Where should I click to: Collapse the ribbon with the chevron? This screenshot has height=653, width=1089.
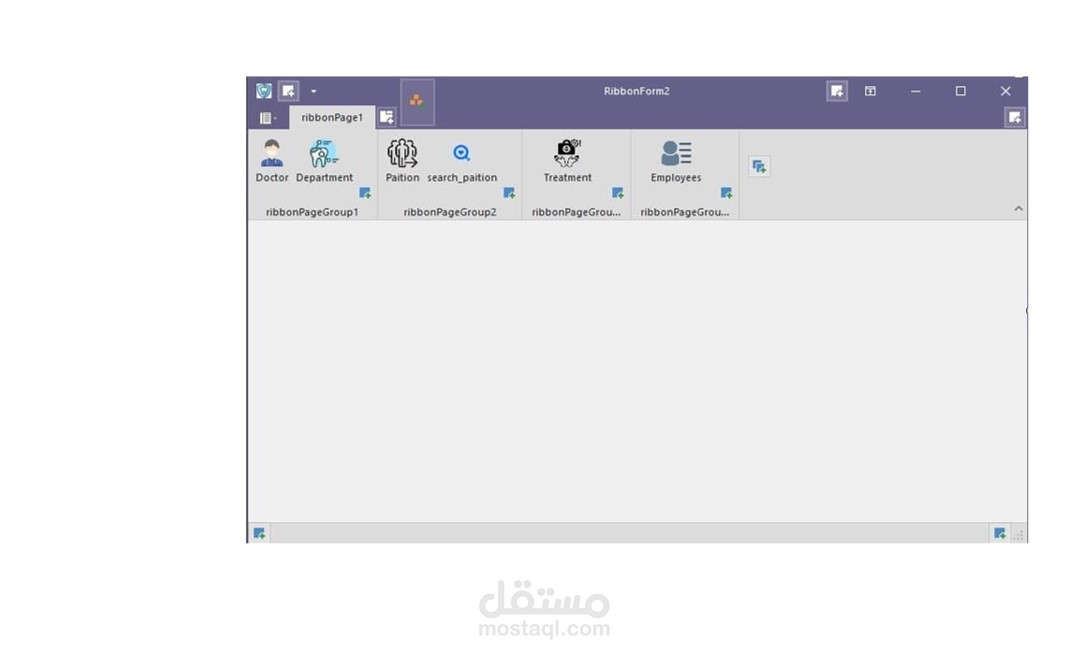coord(1018,208)
